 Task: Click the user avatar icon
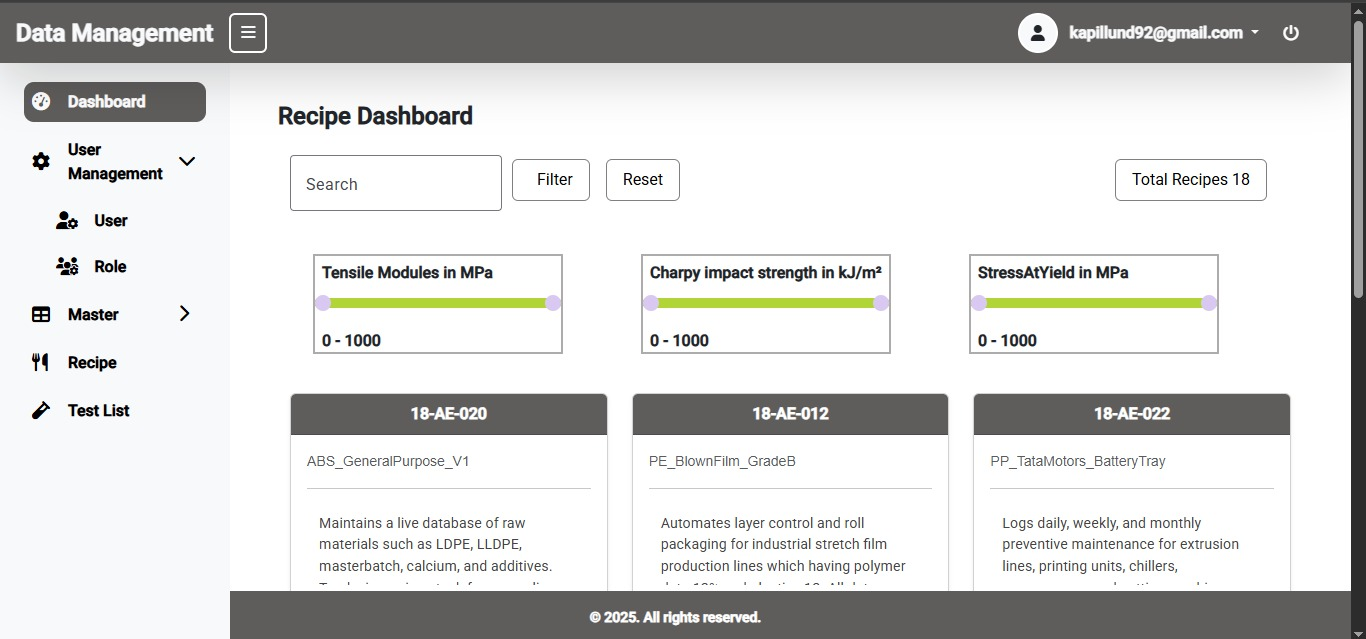[x=1037, y=33]
